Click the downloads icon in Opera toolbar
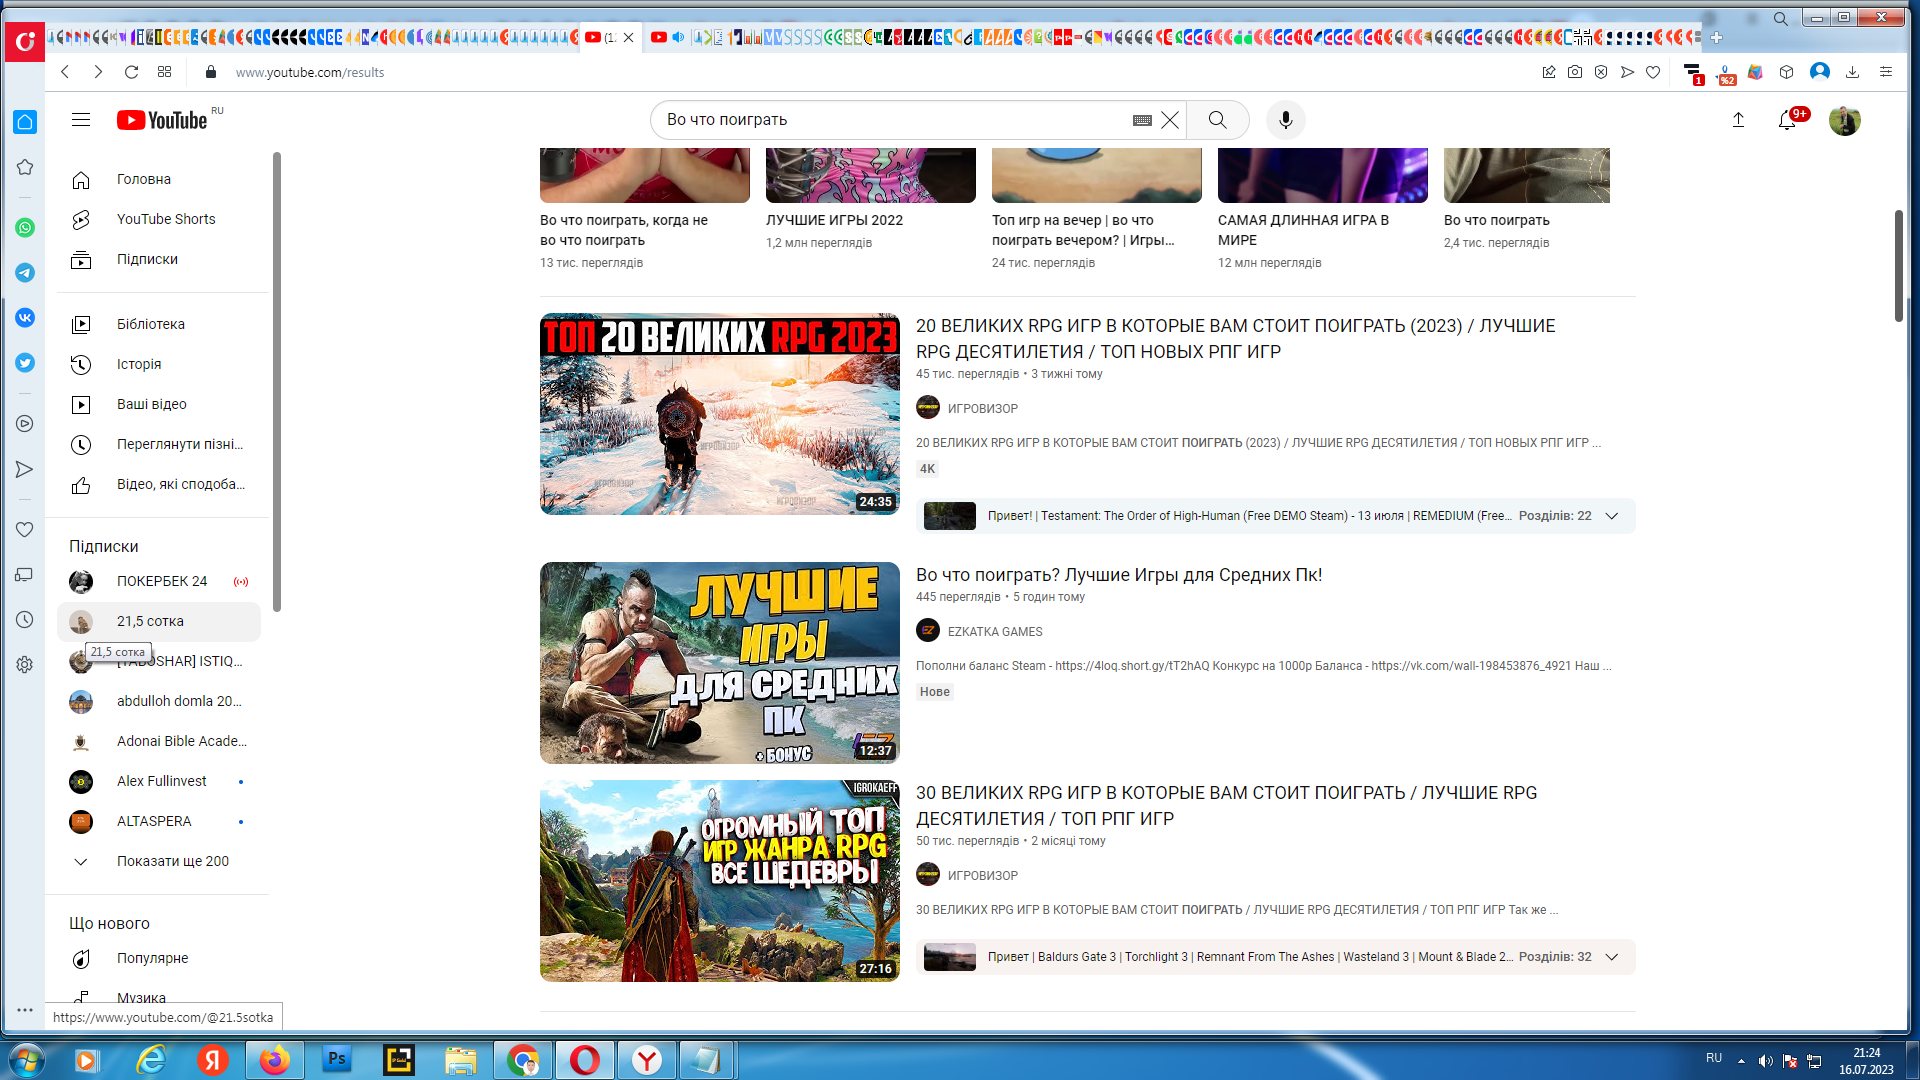 (x=1852, y=72)
